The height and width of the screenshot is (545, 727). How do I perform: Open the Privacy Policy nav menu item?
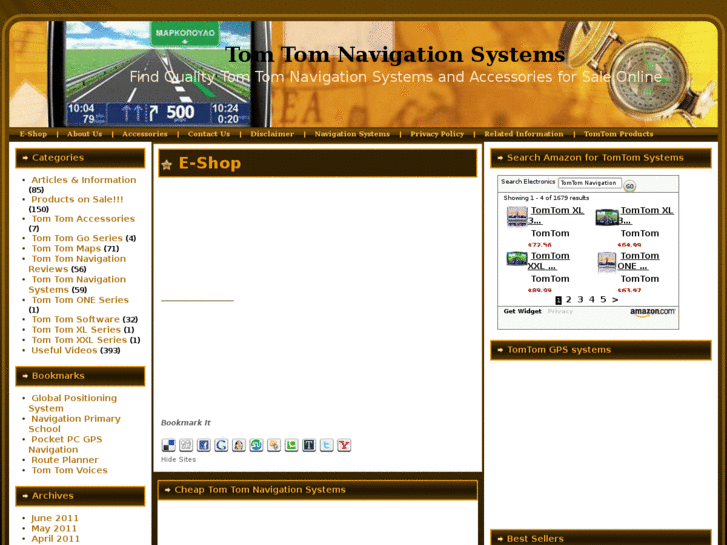[437, 134]
